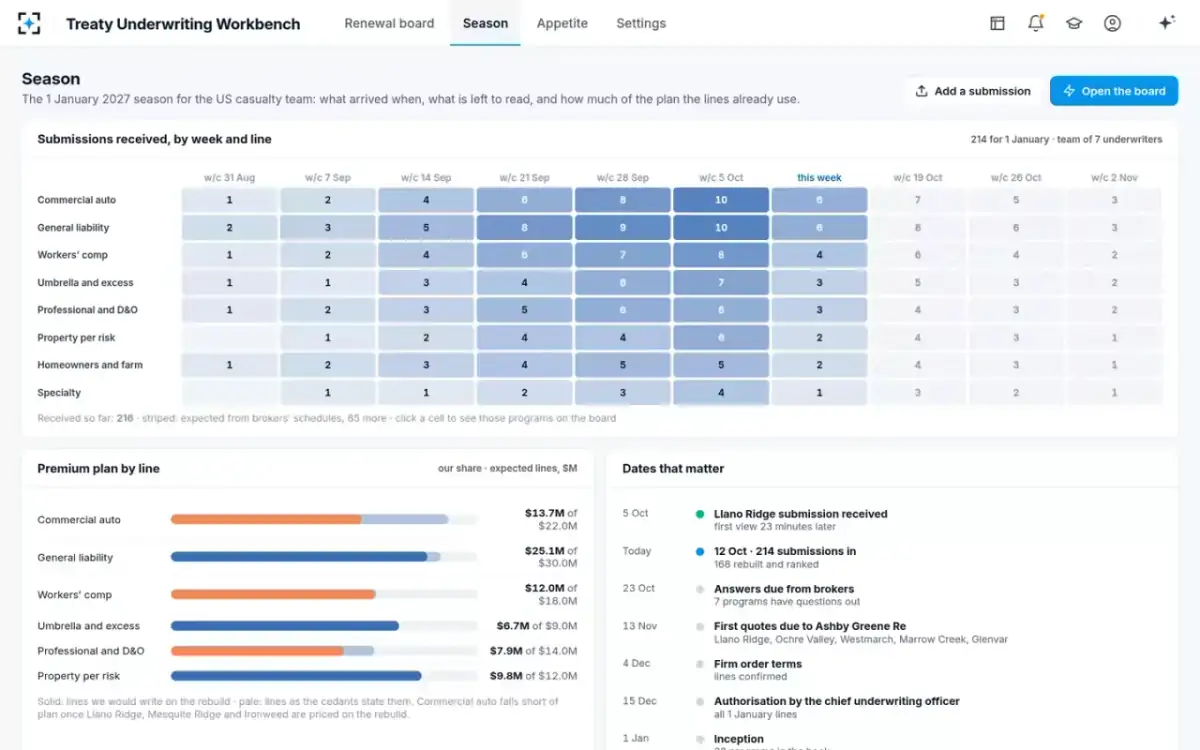Select Commercial auto cell for w/c 5 Oct

(x=721, y=200)
